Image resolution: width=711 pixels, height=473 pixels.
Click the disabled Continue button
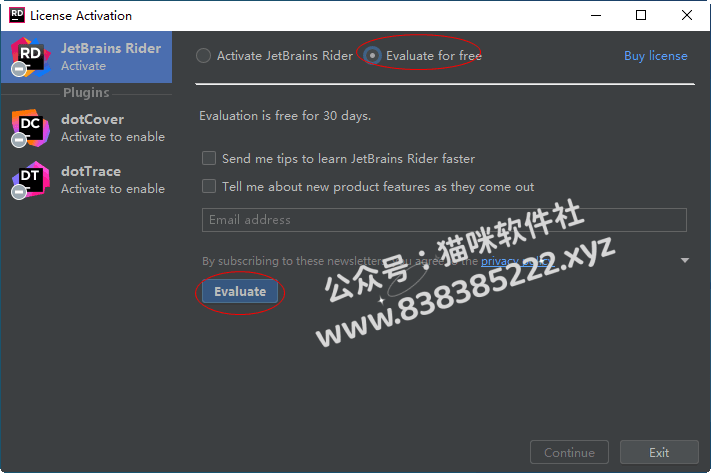coord(569,452)
